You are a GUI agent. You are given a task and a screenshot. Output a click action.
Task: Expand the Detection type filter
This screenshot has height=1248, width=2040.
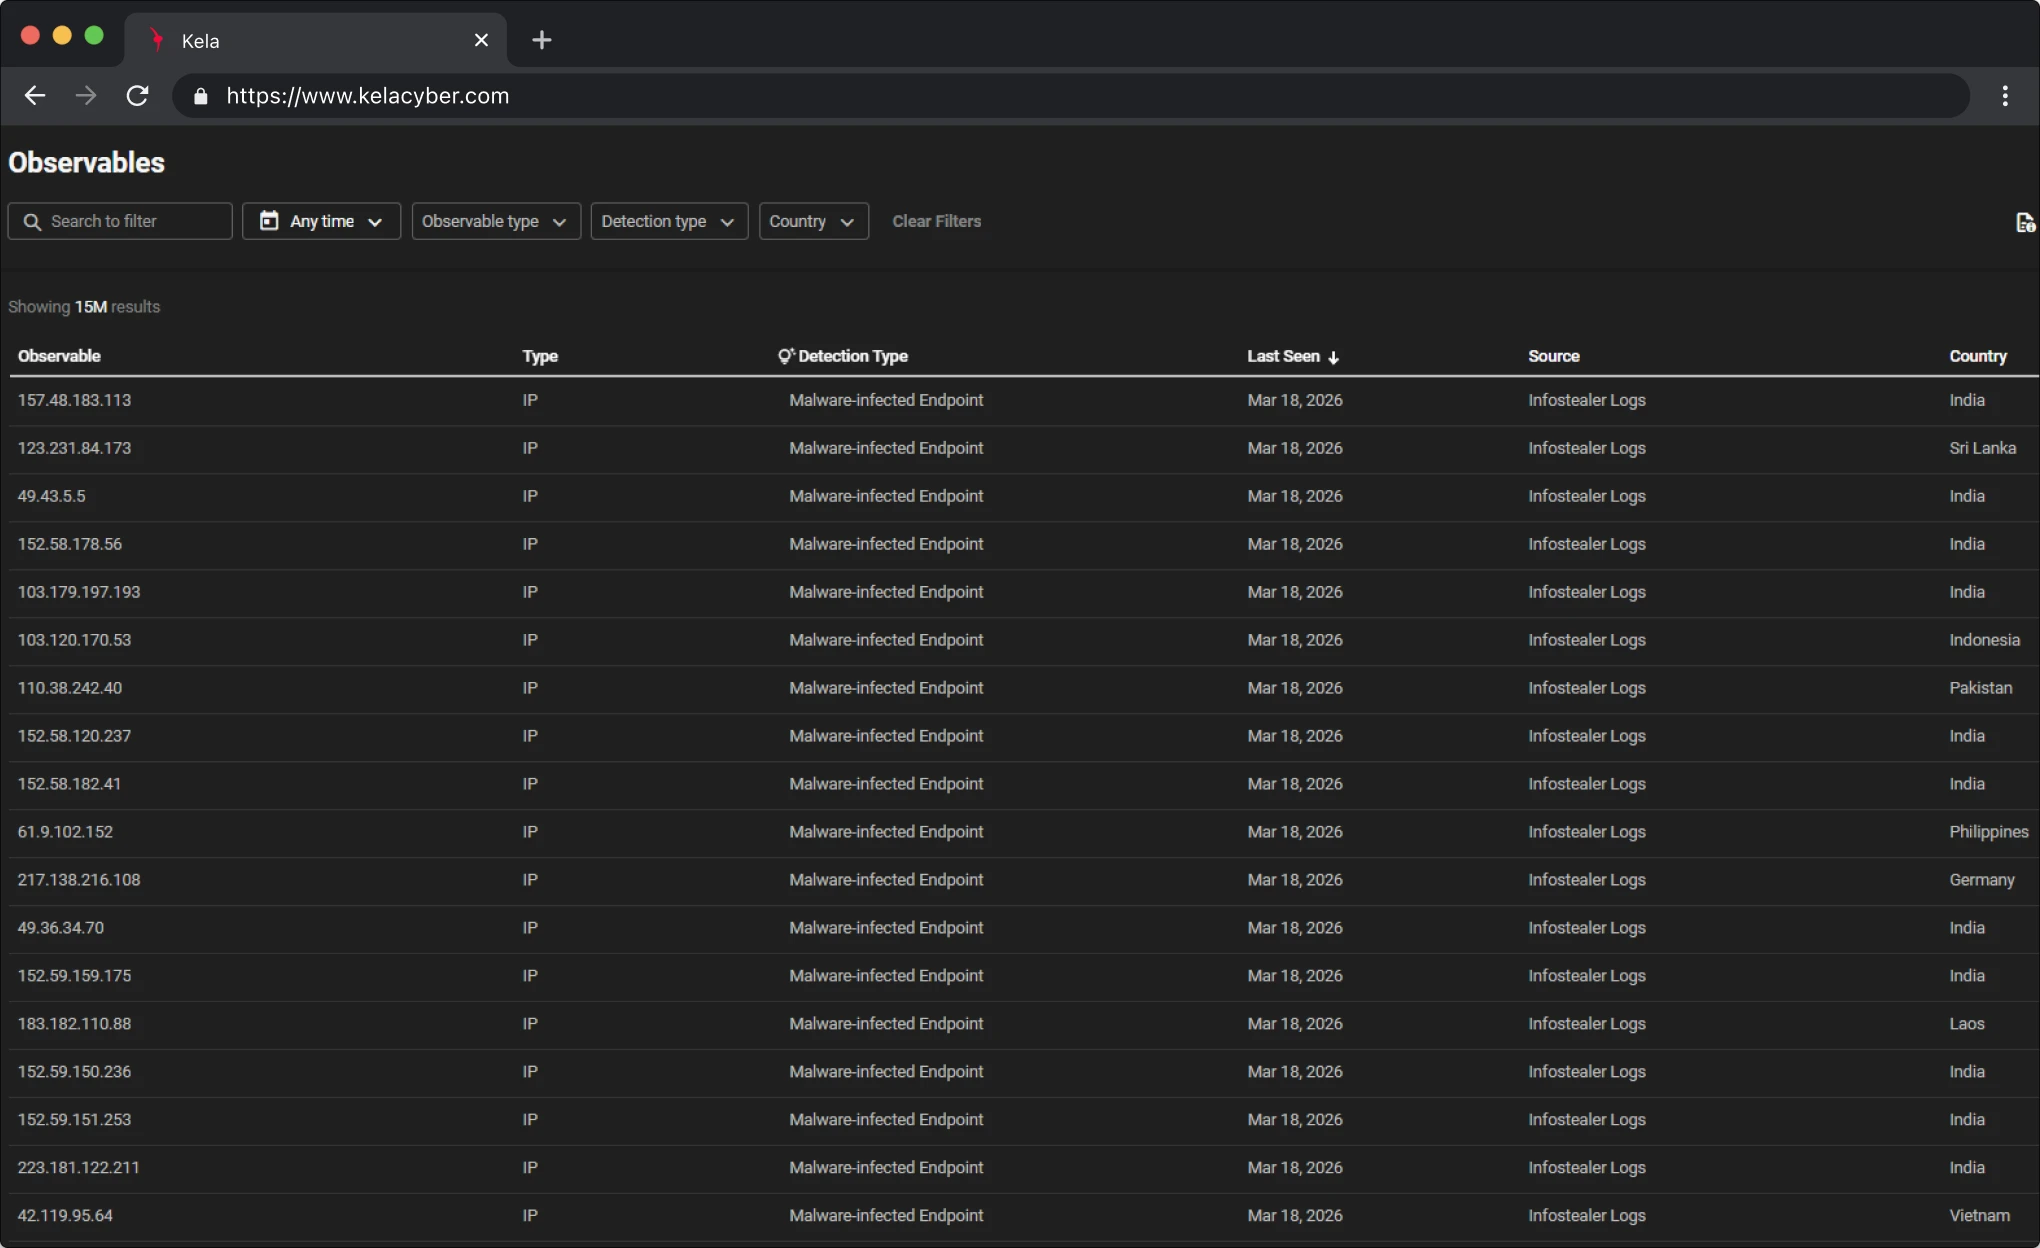[x=669, y=221]
